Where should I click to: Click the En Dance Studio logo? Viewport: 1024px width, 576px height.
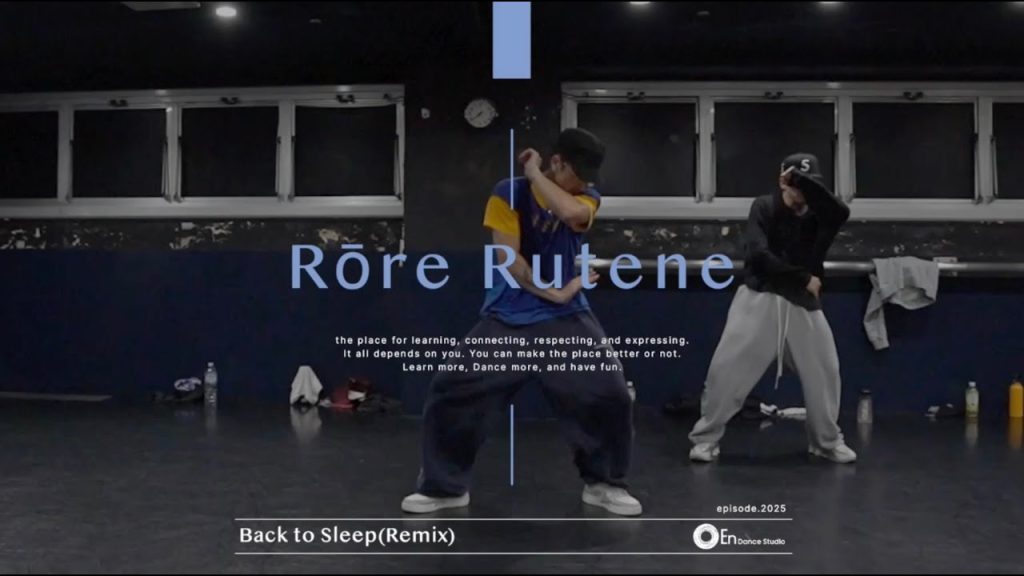tap(739, 537)
